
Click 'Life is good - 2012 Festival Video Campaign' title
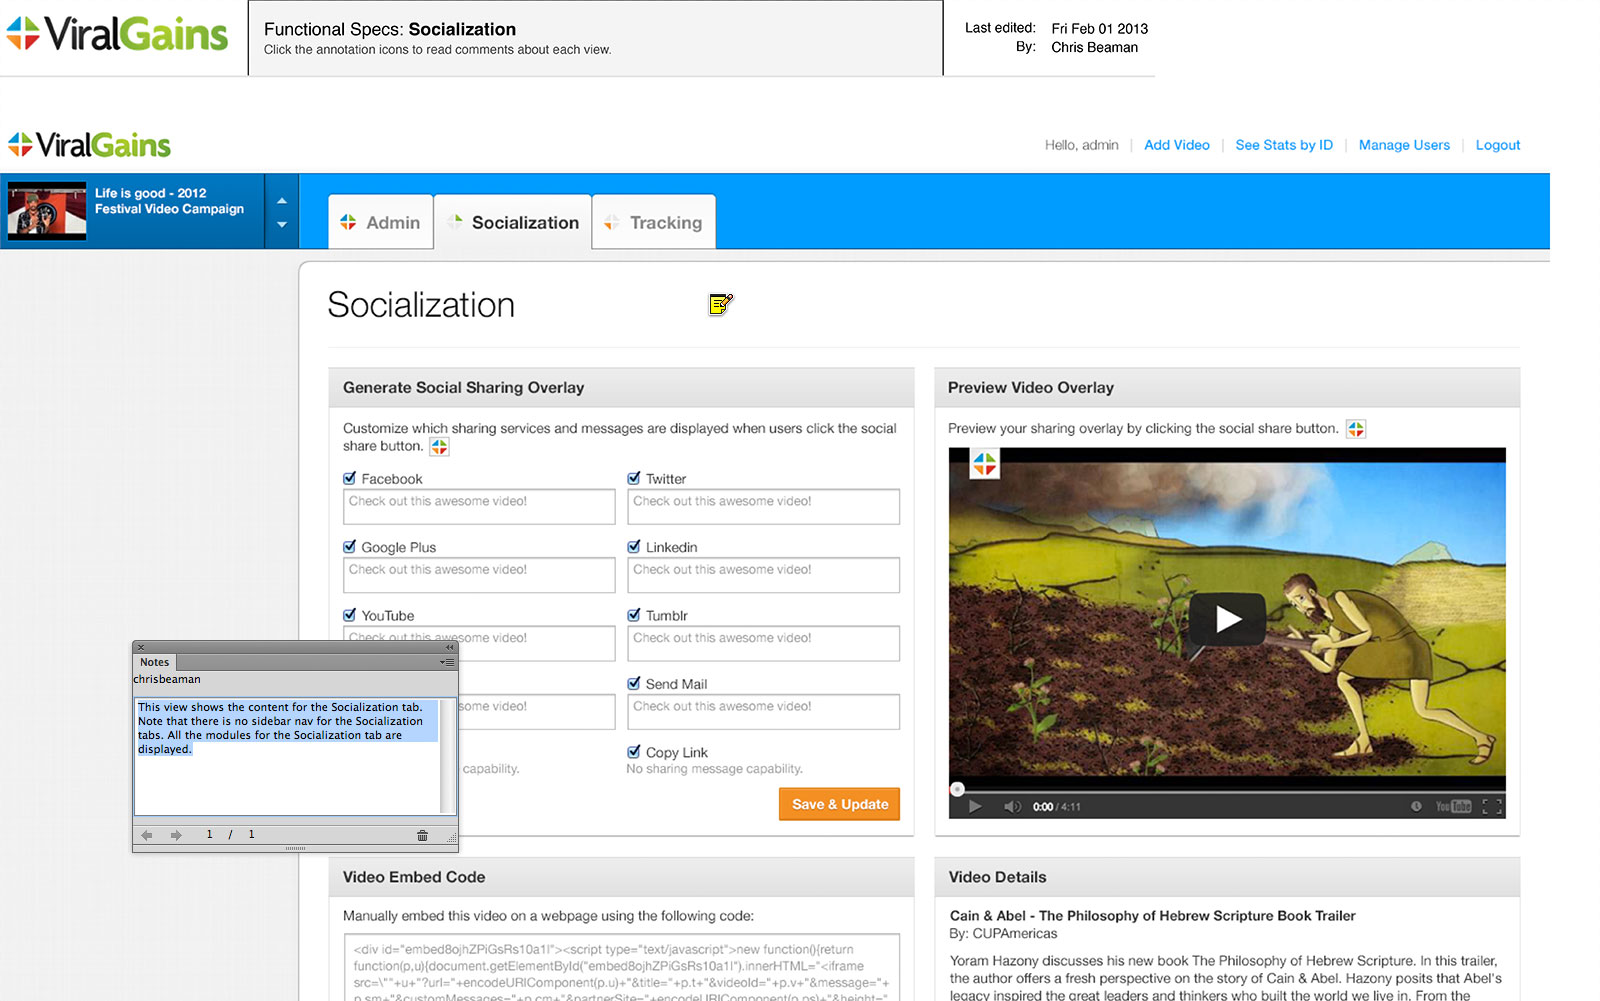click(169, 201)
